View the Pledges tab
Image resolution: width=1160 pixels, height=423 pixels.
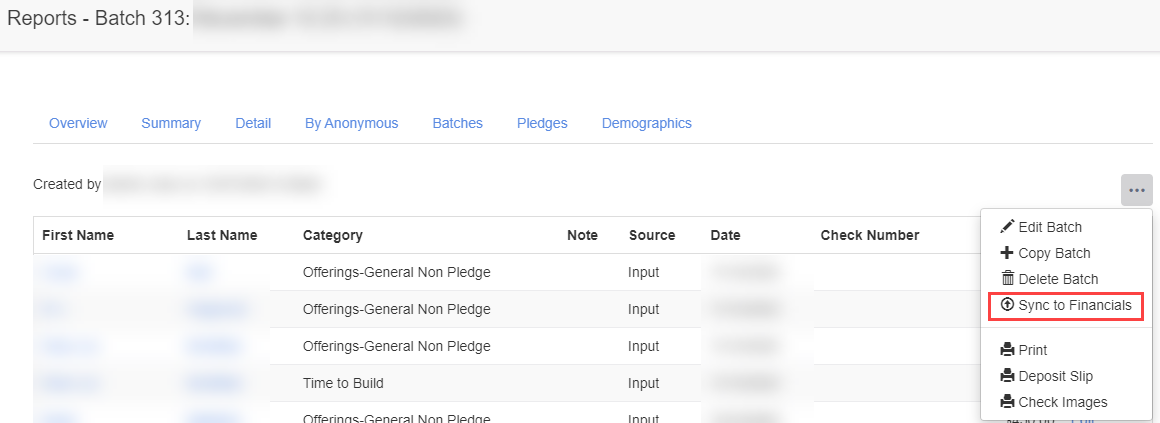click(x=542, y=123)
